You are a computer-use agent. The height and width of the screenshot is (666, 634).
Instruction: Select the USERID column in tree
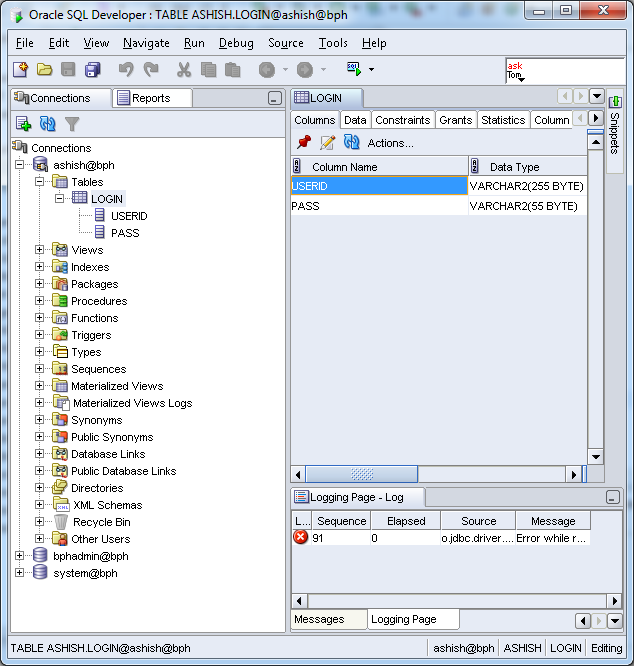(x=129, y=216)
